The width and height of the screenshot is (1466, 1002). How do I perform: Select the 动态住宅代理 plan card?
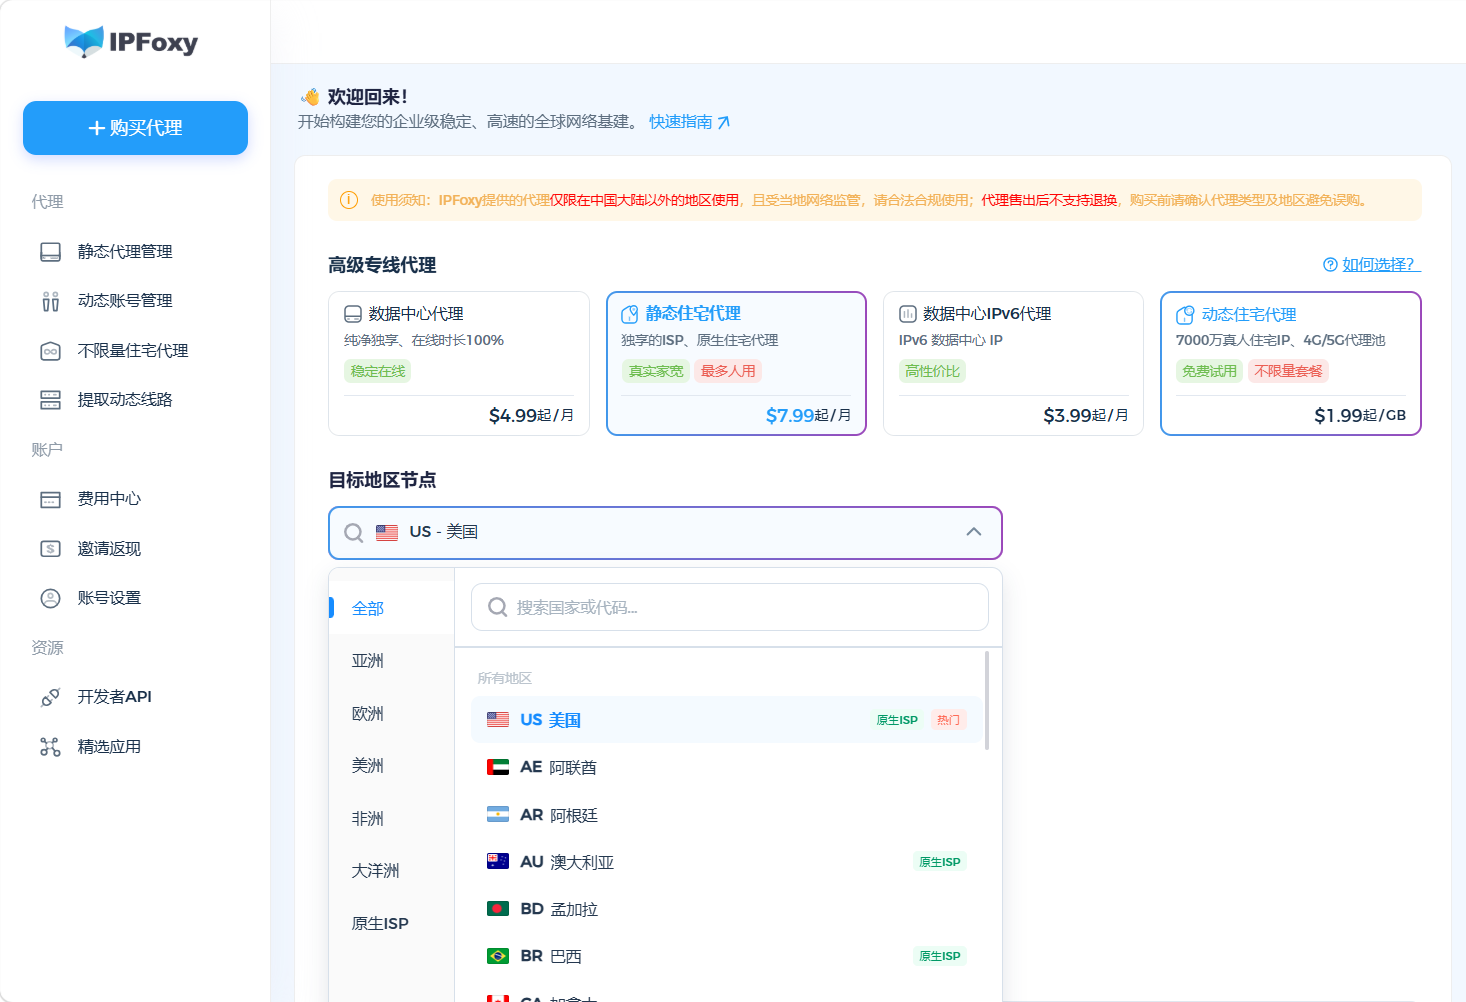(1291, 364)
